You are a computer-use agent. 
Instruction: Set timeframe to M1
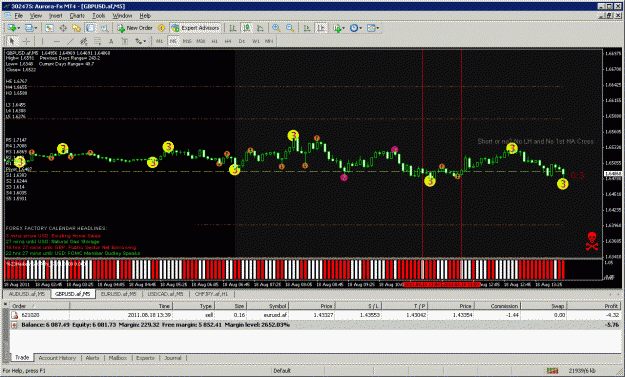[x=159, y=41]
